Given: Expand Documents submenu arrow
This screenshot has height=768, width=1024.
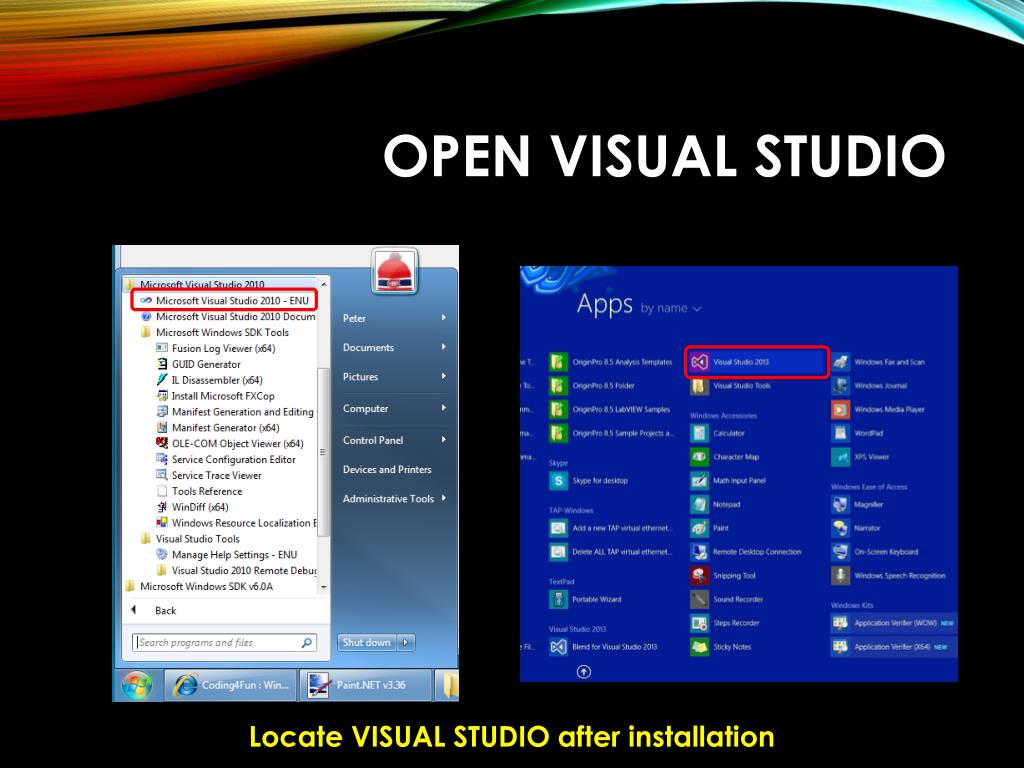Looking at the screenshot, I should (443, 347).
